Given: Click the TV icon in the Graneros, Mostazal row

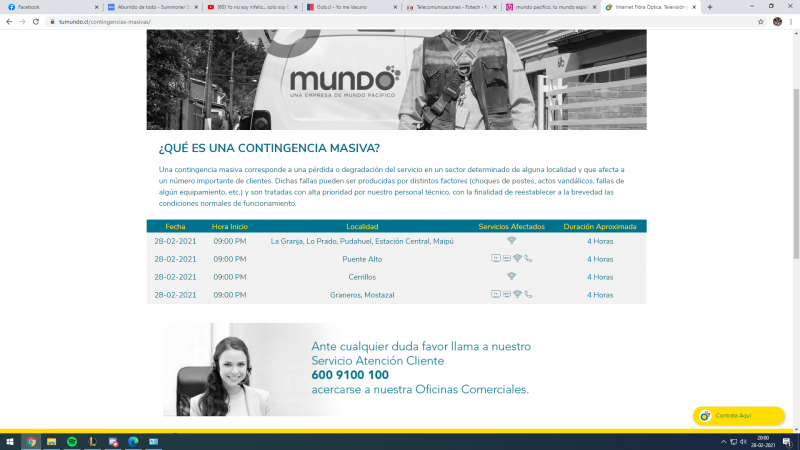Looking at the screenshot, I should click(x=495, y=294).
